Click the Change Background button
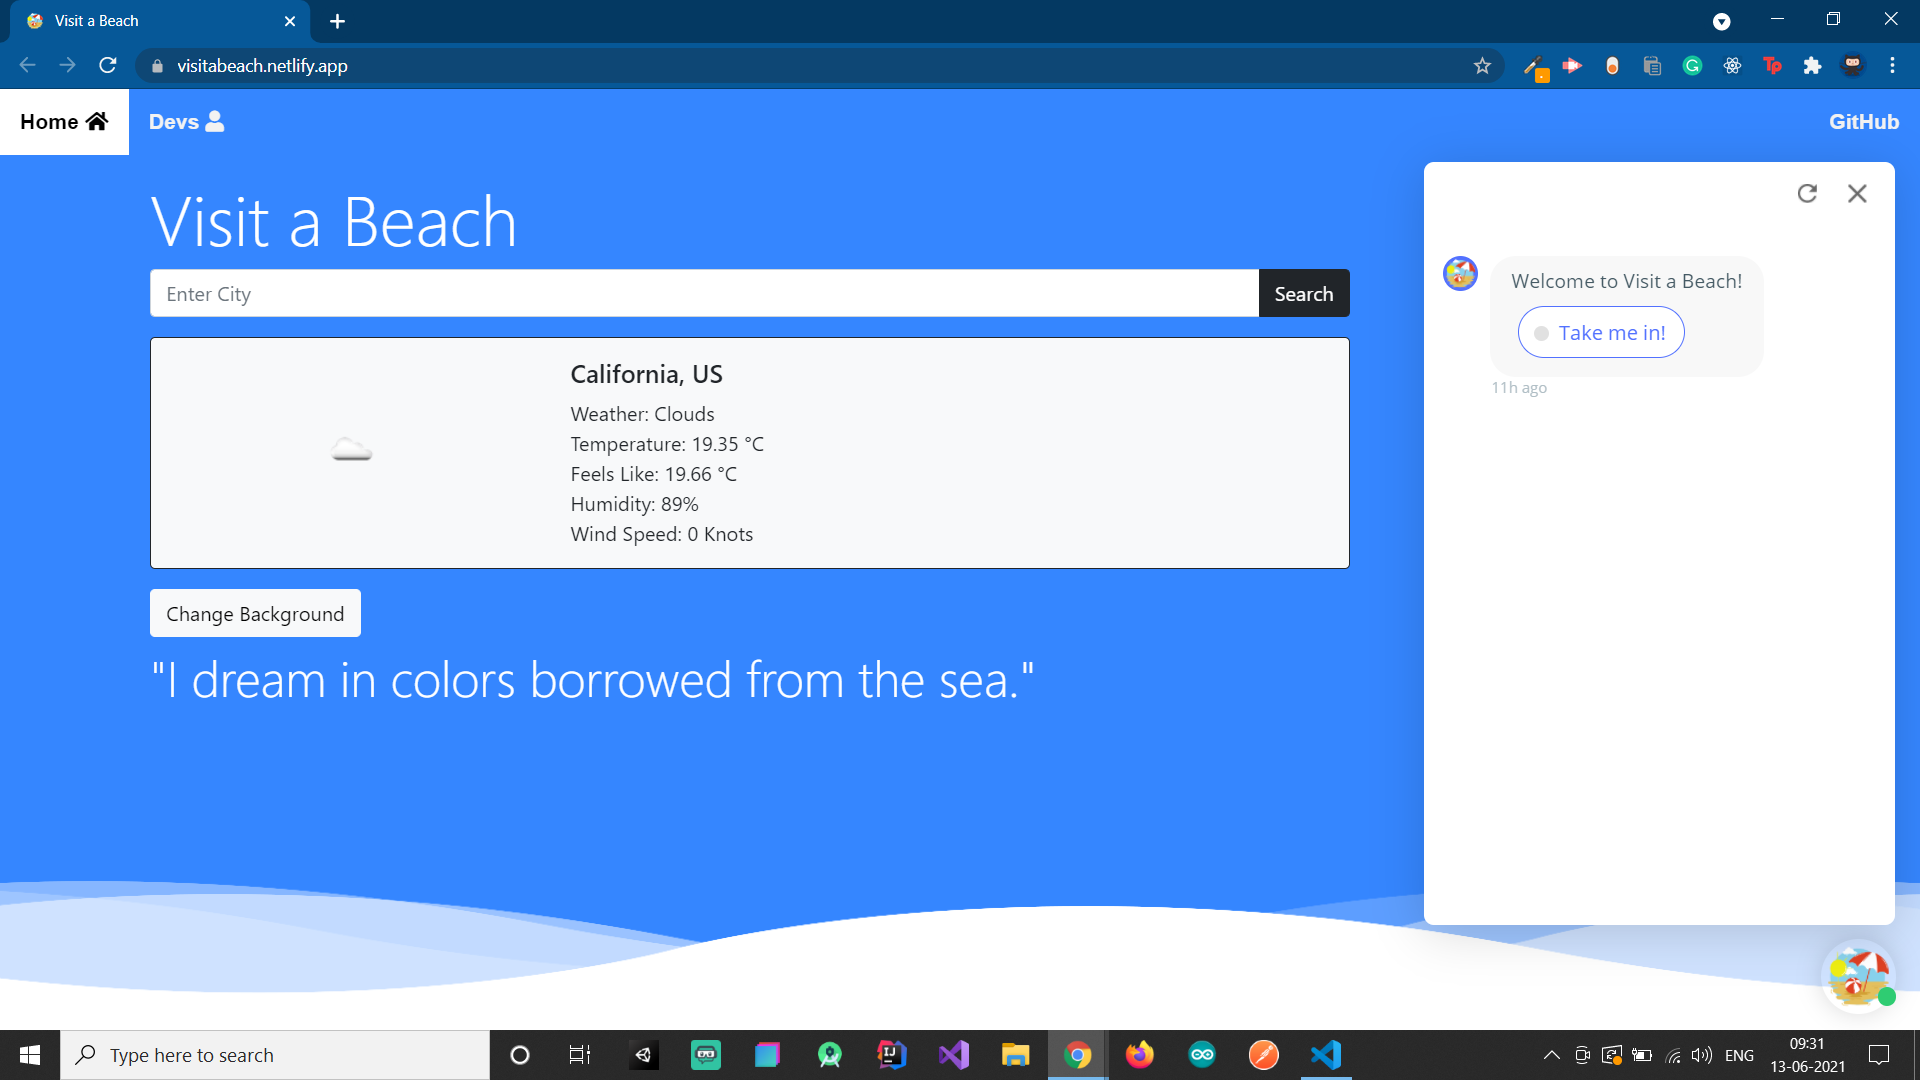This screenshot has height=1080, width=1920. click(x=255, y=613)
